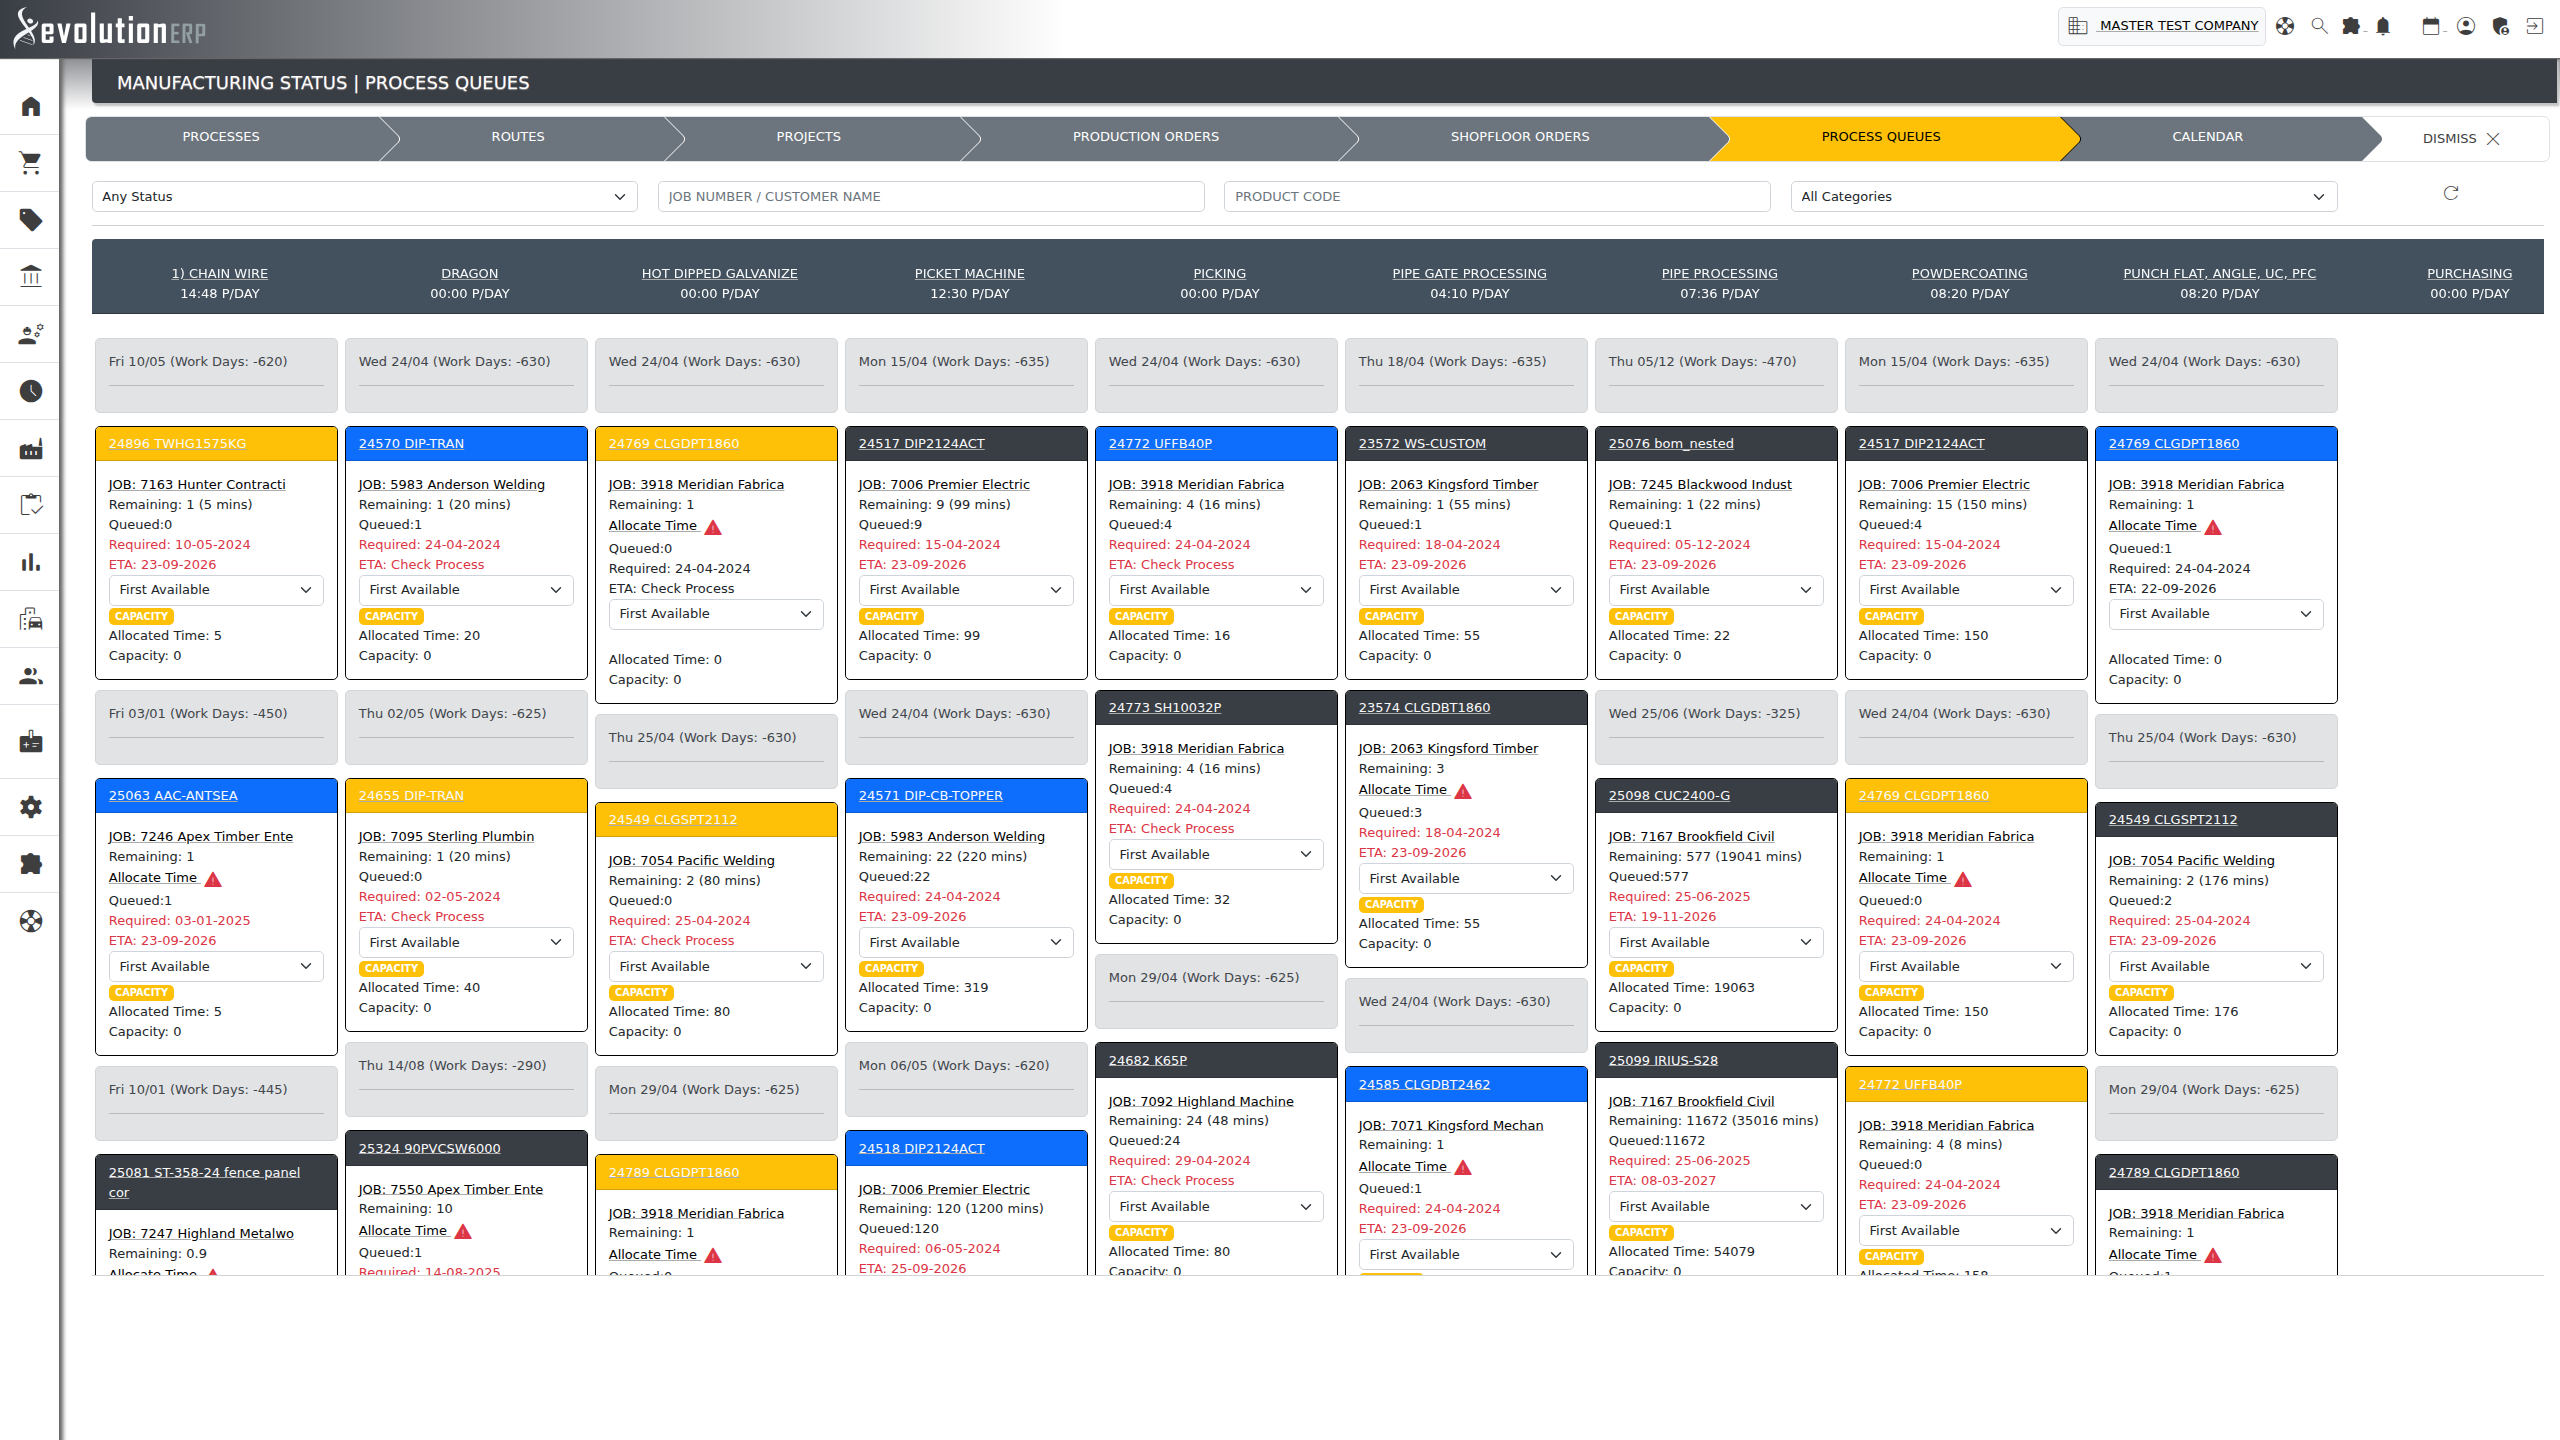Open the Home icon in the sidebar

(x=31, y=106)
